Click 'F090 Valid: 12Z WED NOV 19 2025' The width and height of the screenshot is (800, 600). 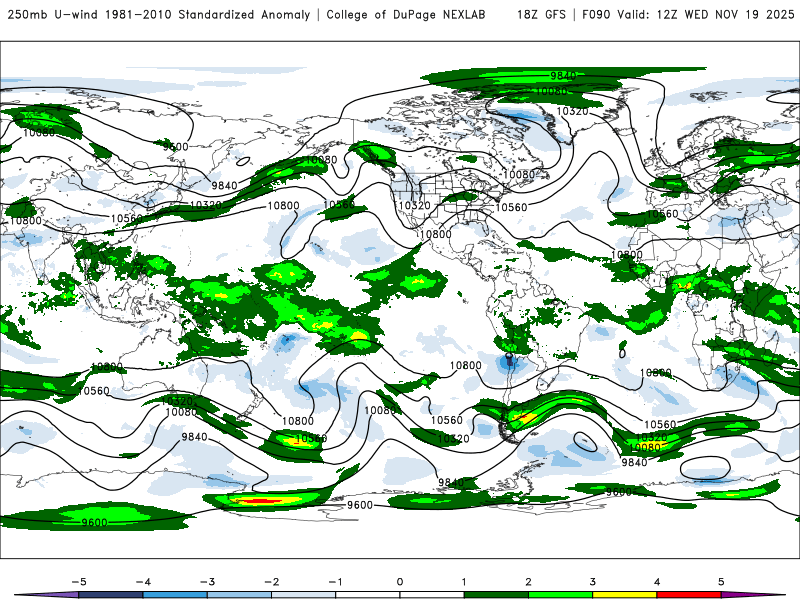[x=688, y=15]
